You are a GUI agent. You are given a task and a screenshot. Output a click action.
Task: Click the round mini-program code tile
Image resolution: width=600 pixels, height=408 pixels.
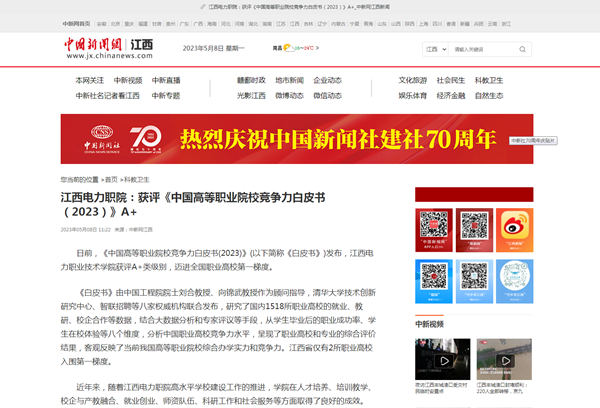[x=514, y=281]
